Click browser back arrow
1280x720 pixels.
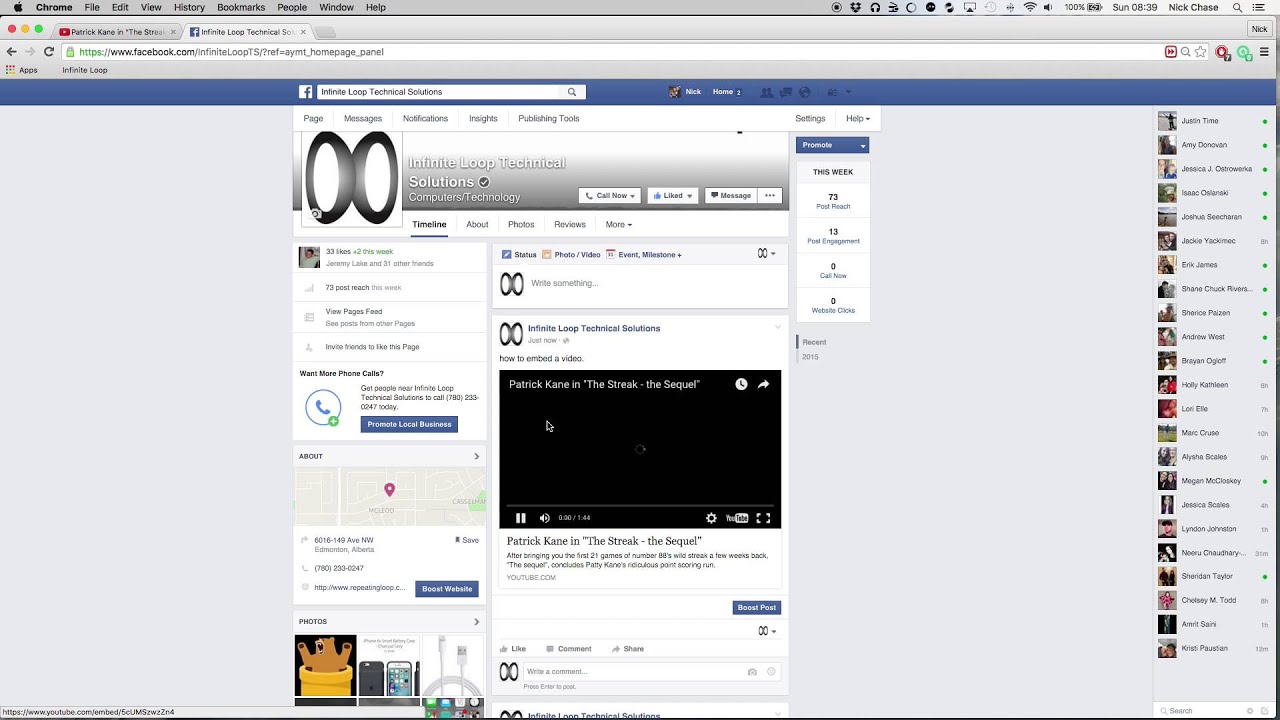coord(12,52)
